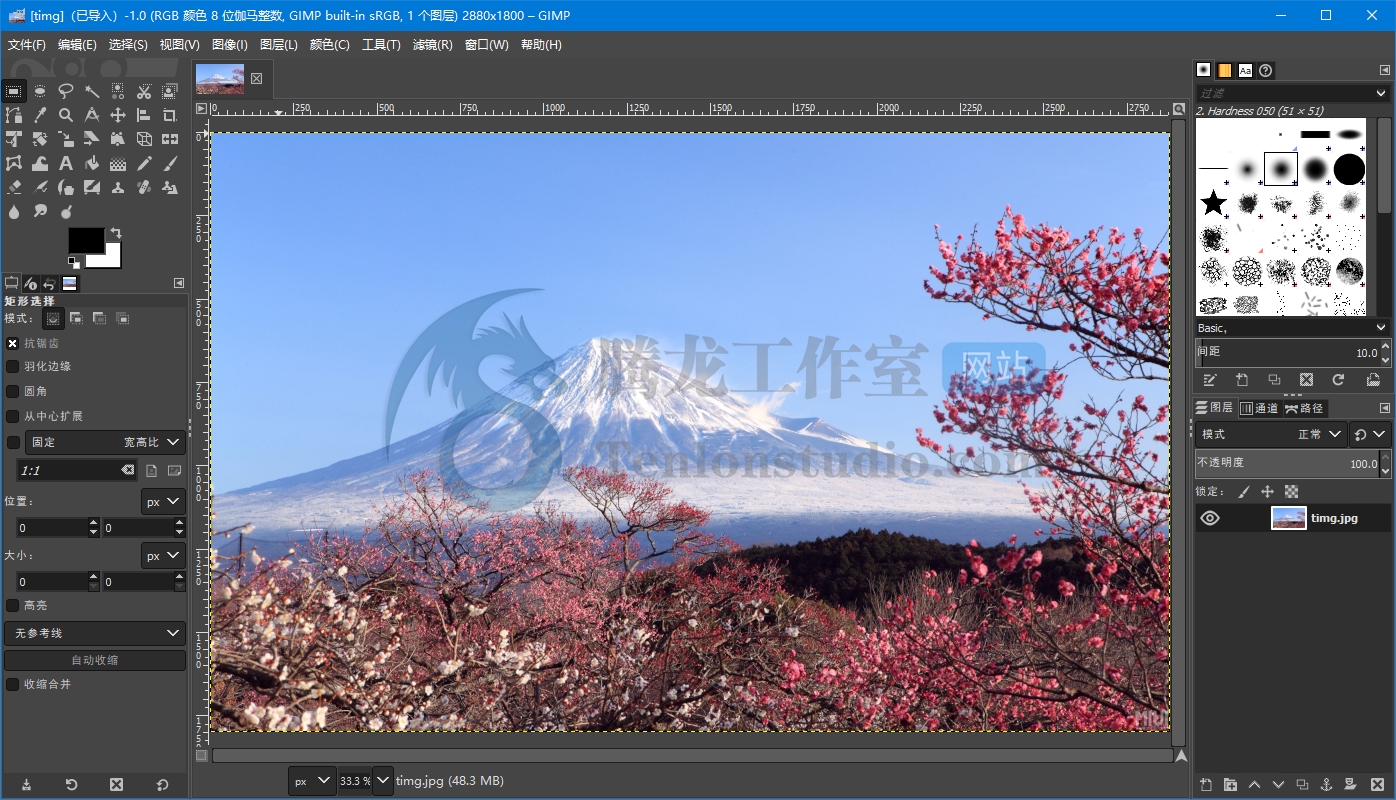Enable the 从中心扩展 expand from center checkbox
The image size is (1396, 800).
click(12, 416)
